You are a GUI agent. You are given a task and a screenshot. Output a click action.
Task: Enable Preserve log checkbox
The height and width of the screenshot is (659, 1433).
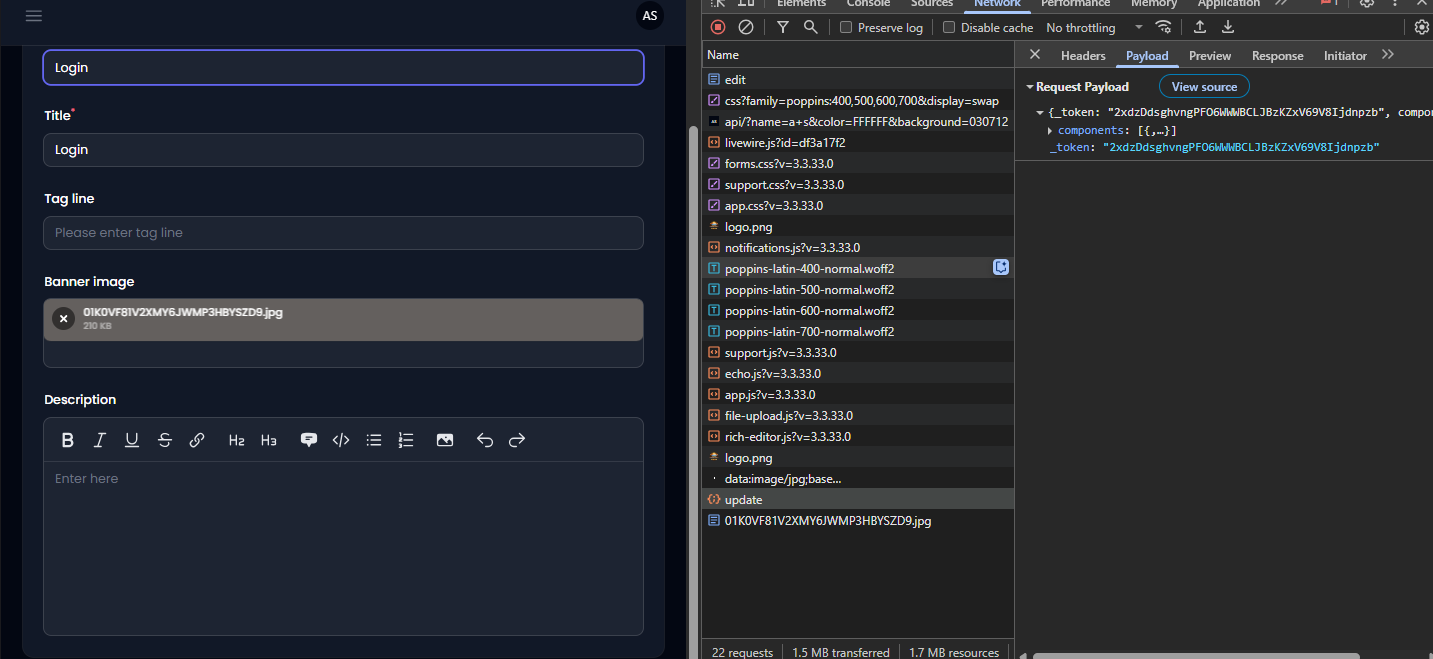(x=846, y=27)
